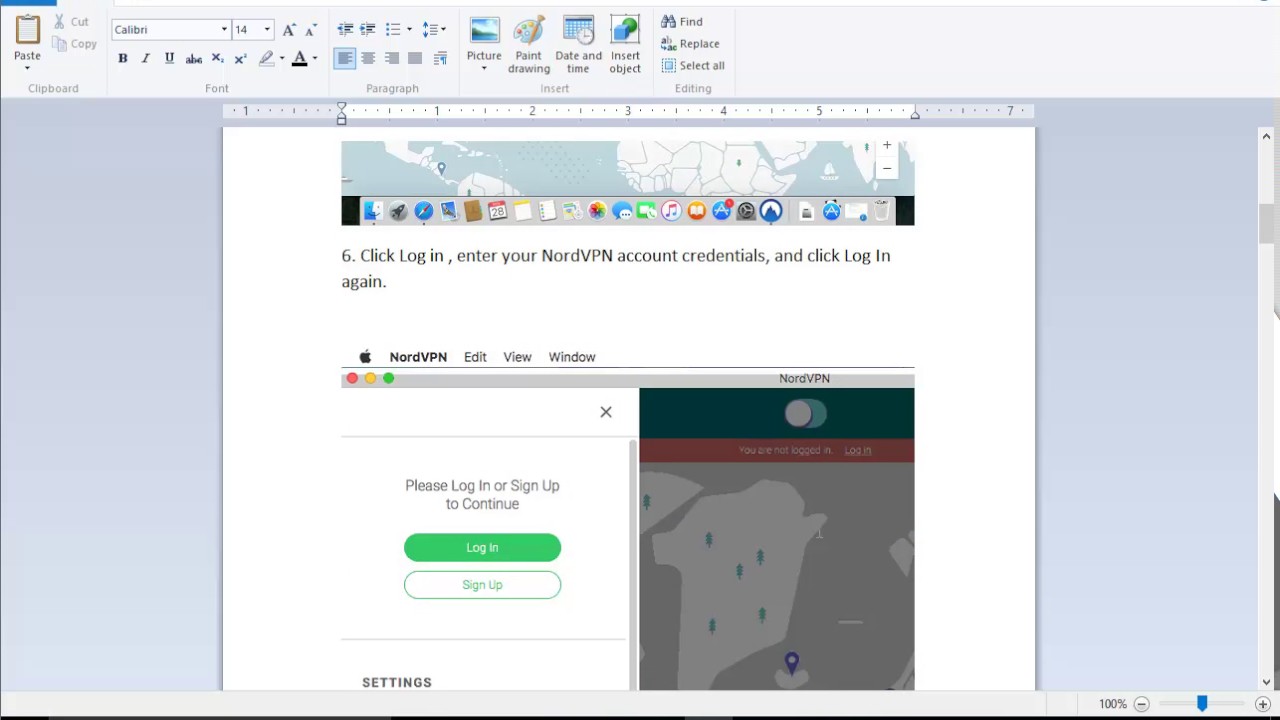Click Select all in Editing group
This screenshot has height=720, width=1280.
(693, 65)
